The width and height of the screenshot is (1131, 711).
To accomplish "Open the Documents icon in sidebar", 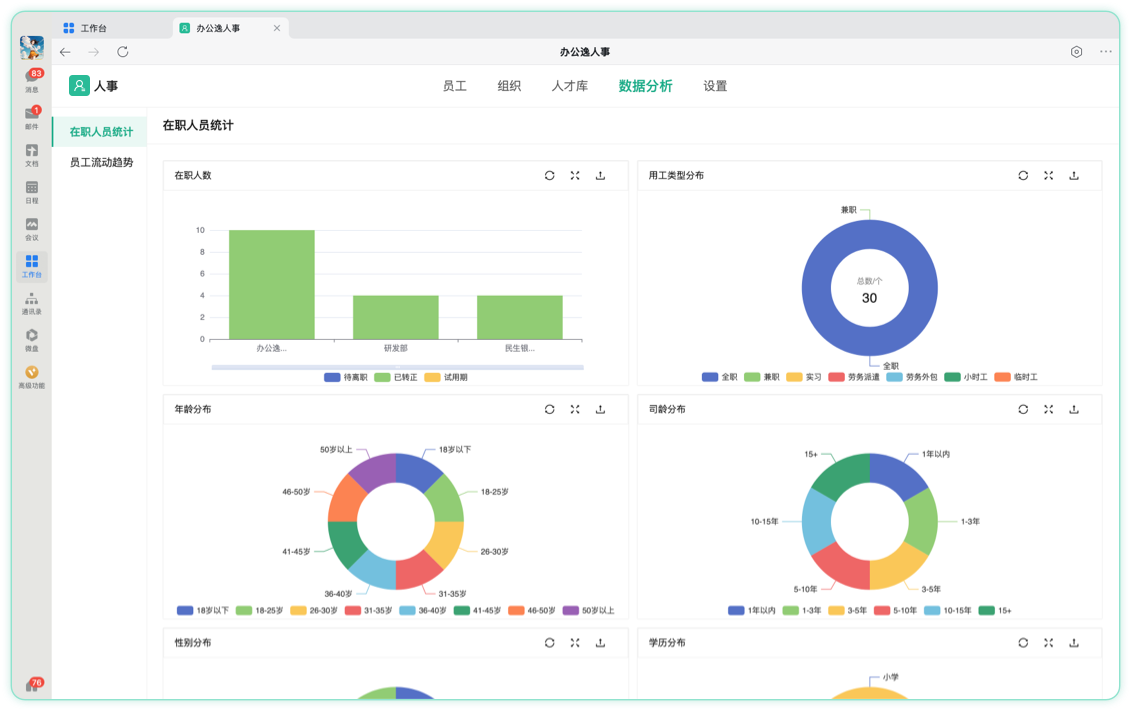I will tap(32, 154).
